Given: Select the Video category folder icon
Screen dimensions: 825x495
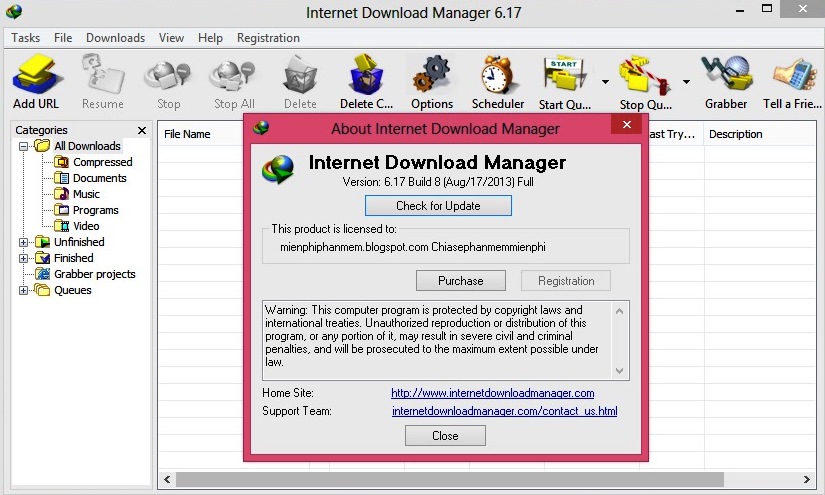Looking at the screenshot, I should pyautogui.click(x=62, y=226).
